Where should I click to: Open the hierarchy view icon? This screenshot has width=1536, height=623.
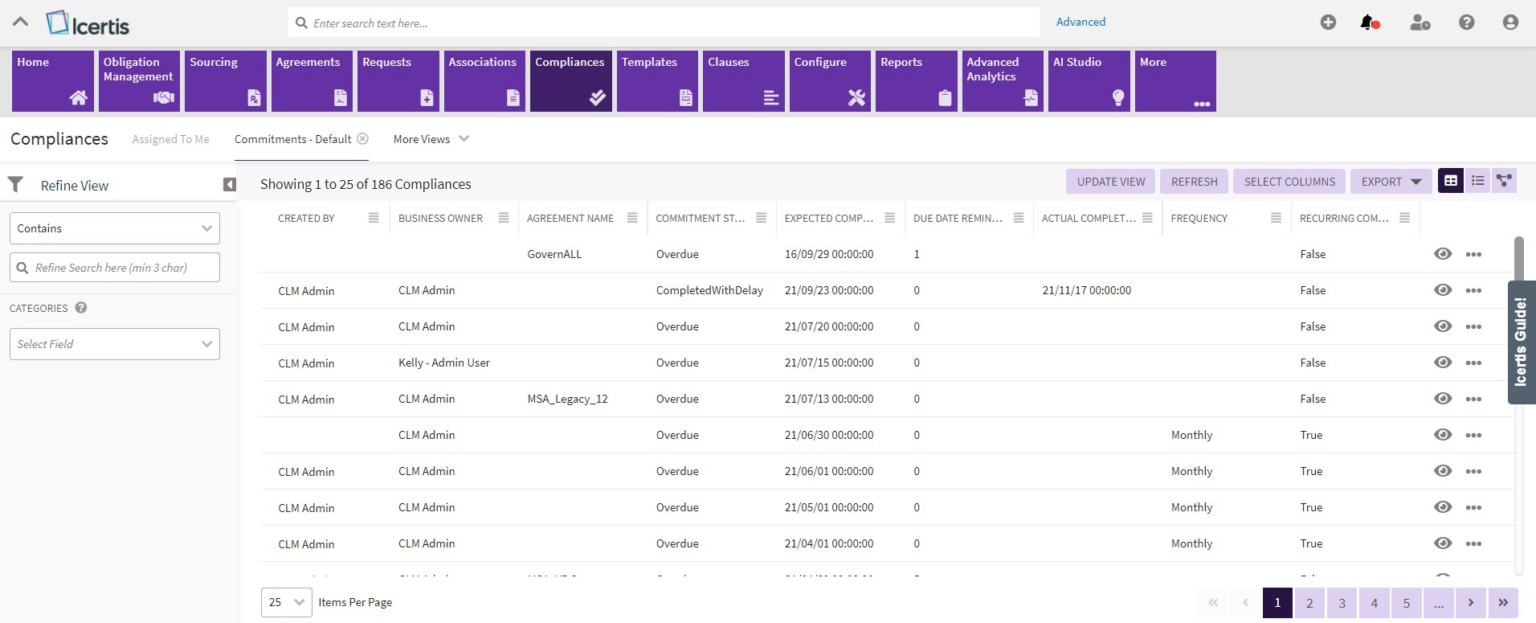1506,181
